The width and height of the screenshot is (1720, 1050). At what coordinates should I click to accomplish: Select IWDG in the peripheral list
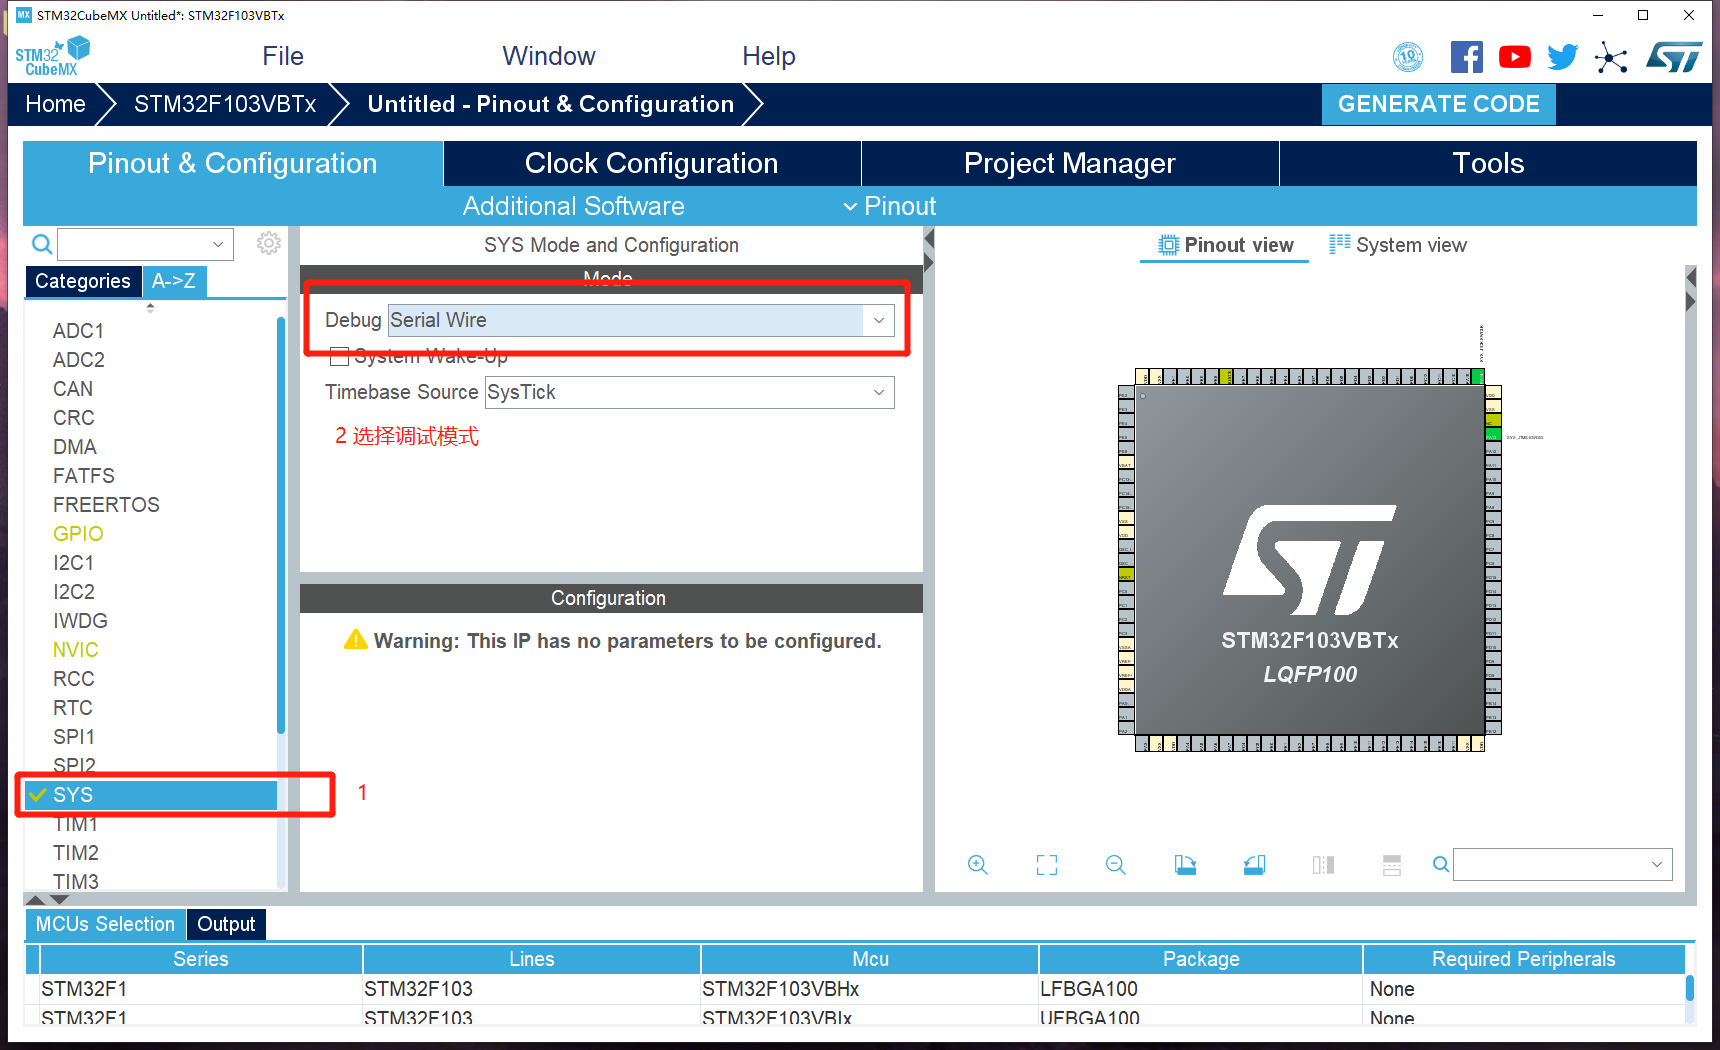(80, 621)
